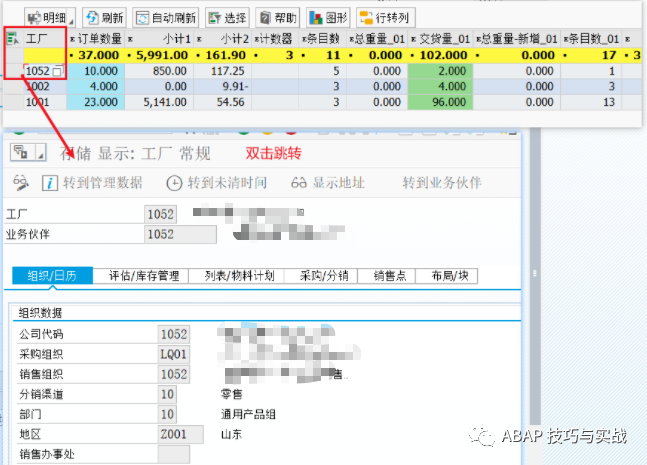647x465 pixels.
Task: Click 显示地址 button
Action: pos(328,183)
